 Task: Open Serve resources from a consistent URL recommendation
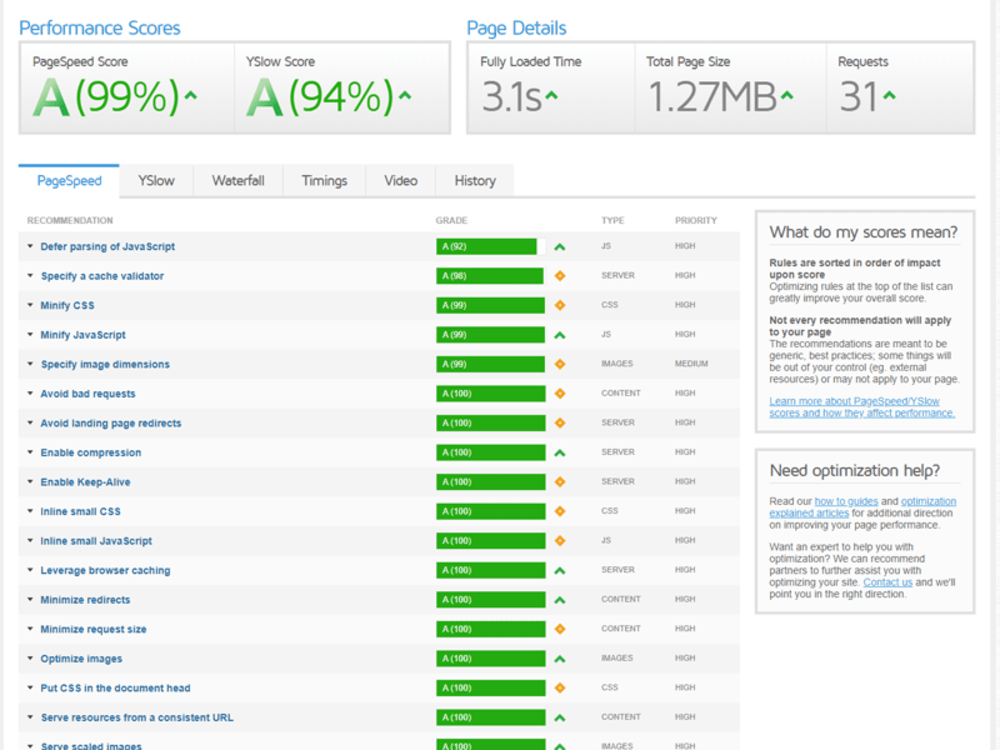tap(137, 717)
